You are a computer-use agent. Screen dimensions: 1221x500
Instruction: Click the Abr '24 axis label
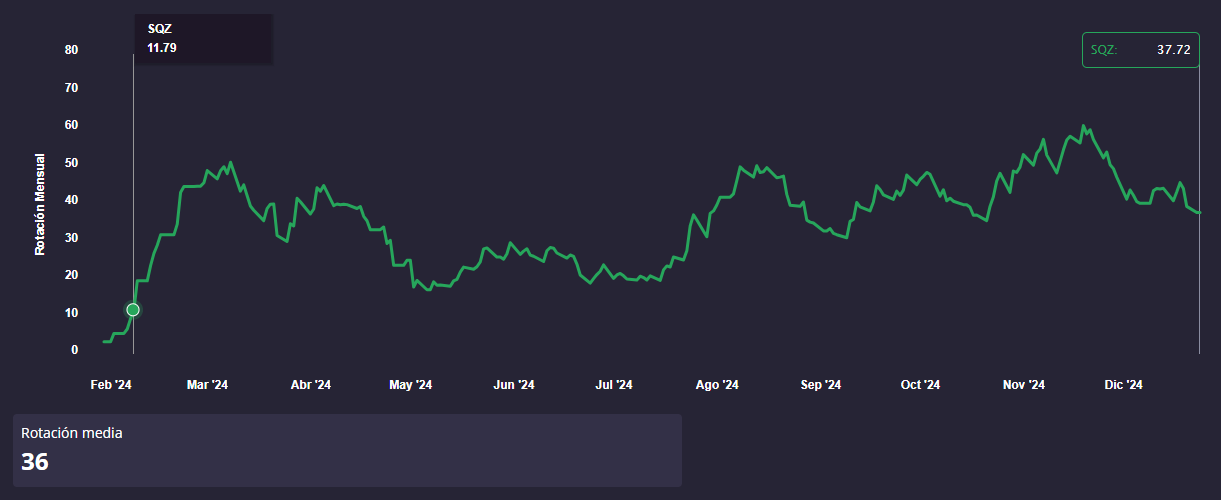[310, 385]
